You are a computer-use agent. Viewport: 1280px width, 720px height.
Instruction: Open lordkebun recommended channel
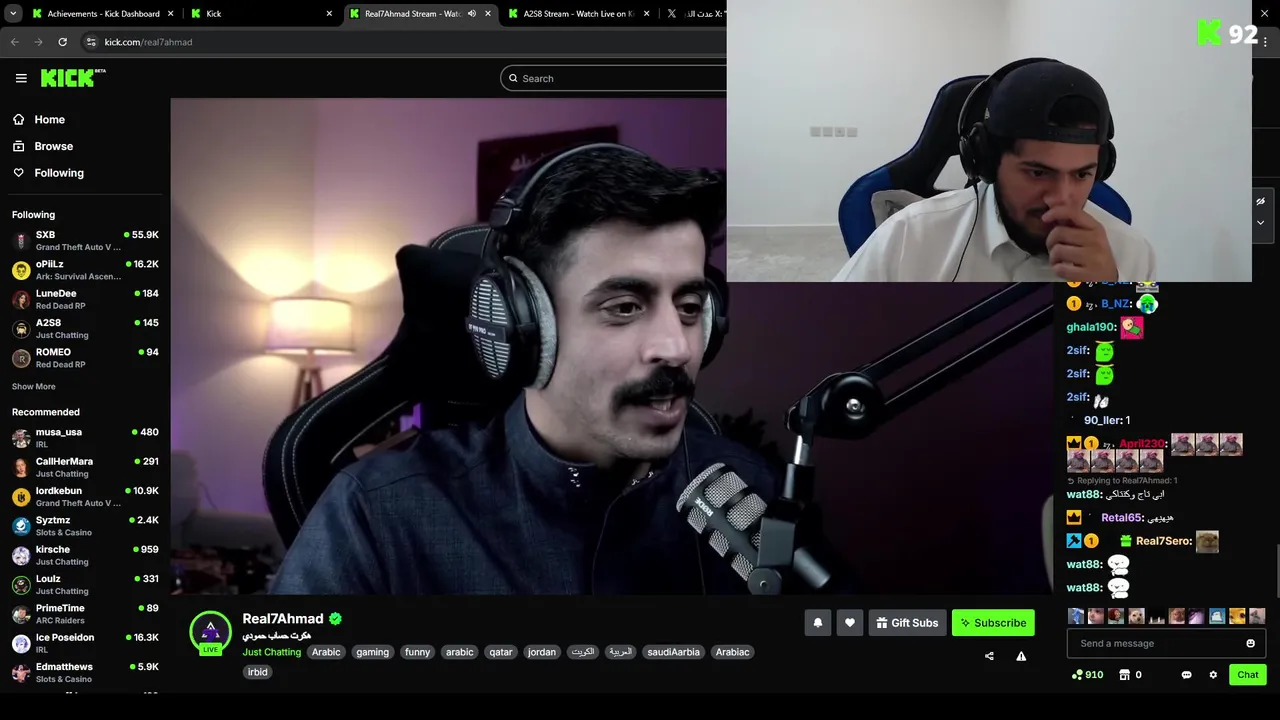85,497
